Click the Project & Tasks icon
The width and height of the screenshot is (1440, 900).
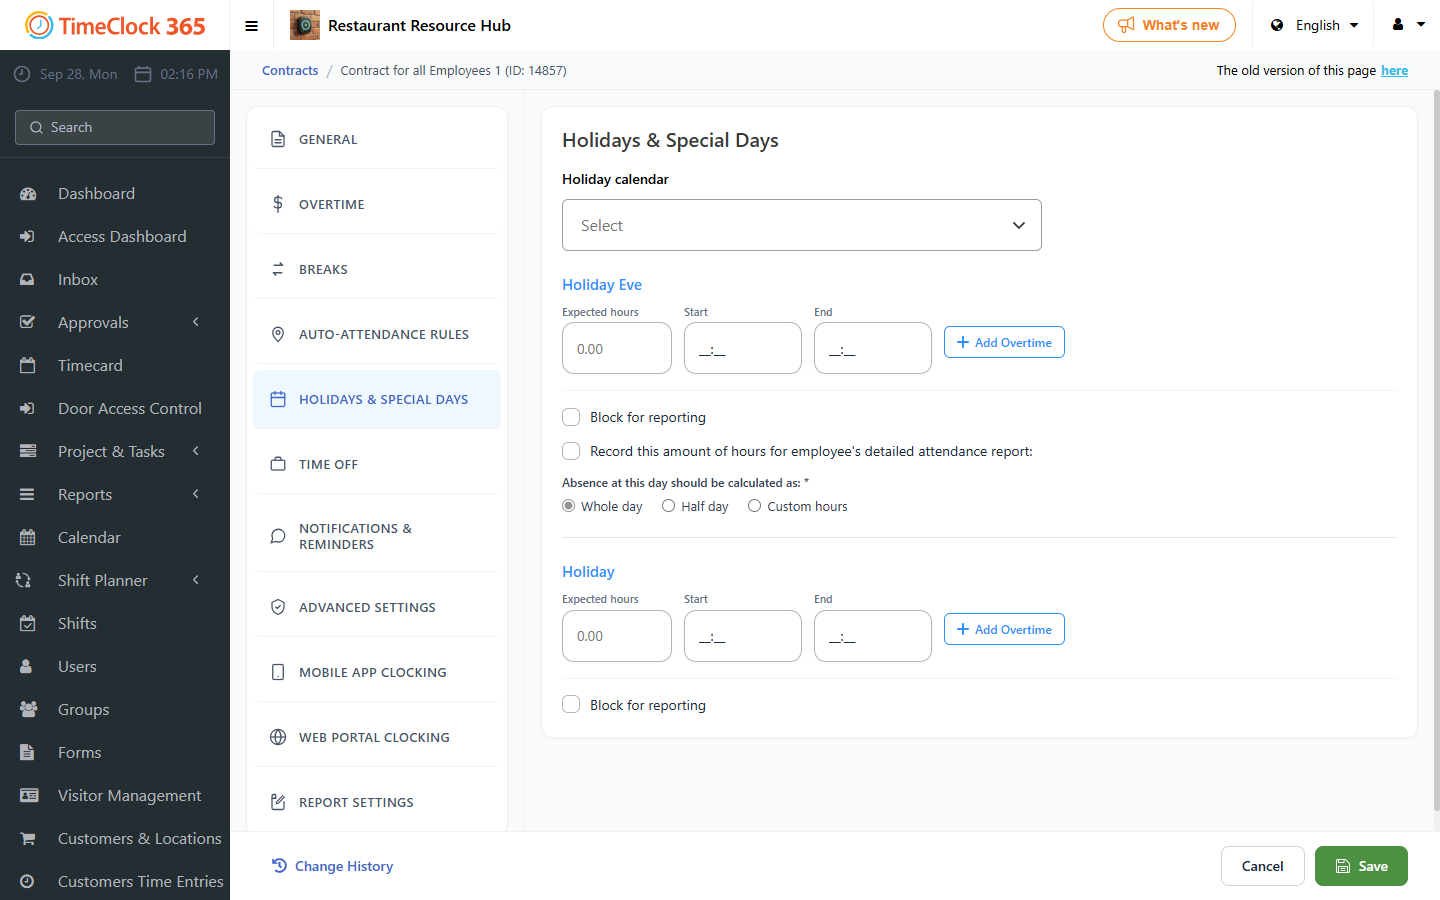[28, 452]
